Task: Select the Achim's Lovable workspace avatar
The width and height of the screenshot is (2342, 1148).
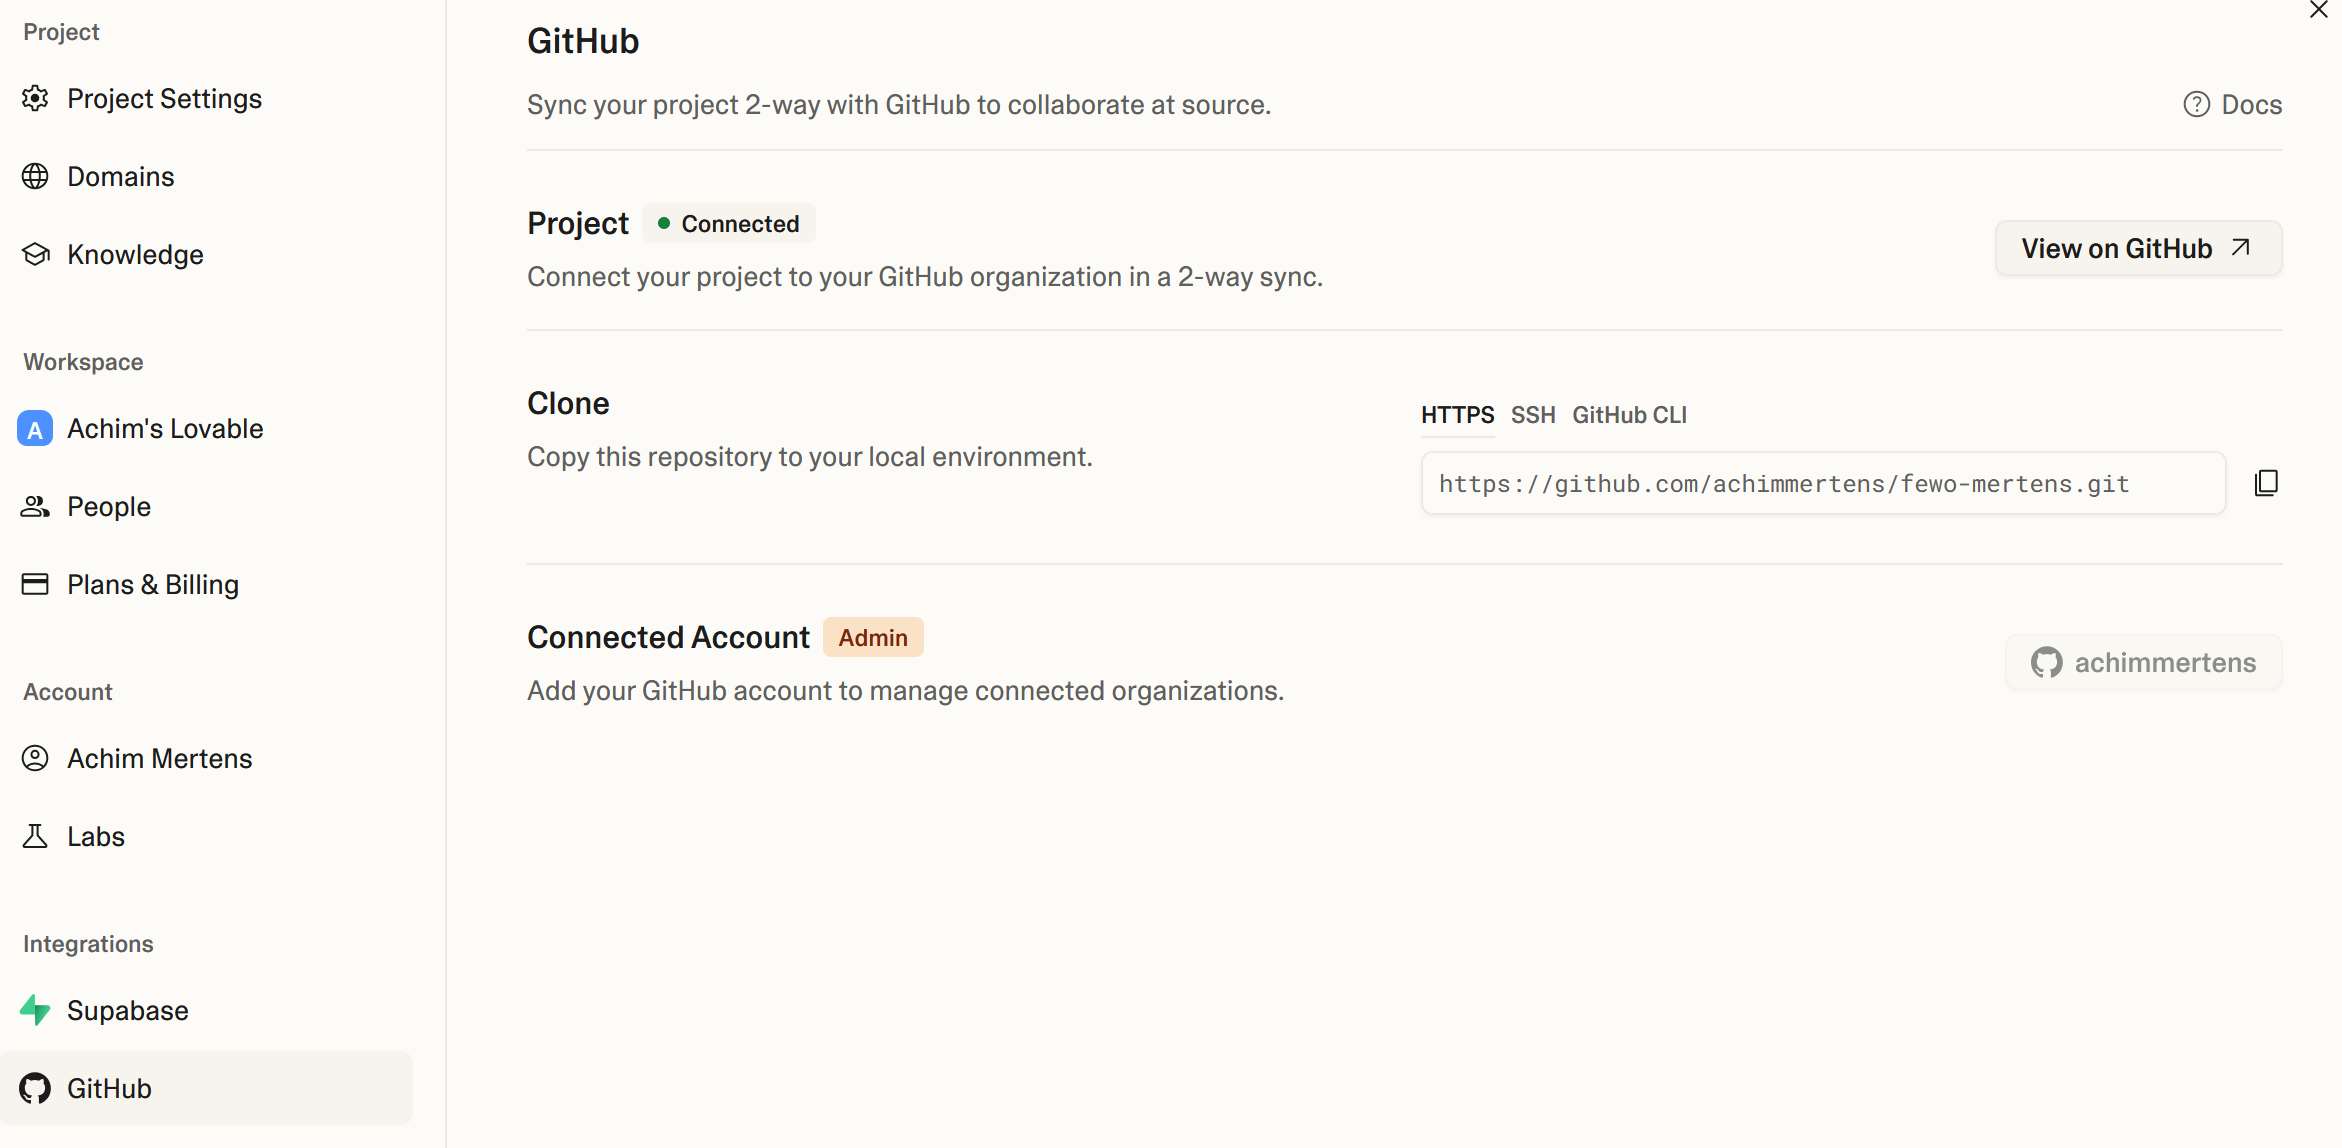Action: click(35, 428)
